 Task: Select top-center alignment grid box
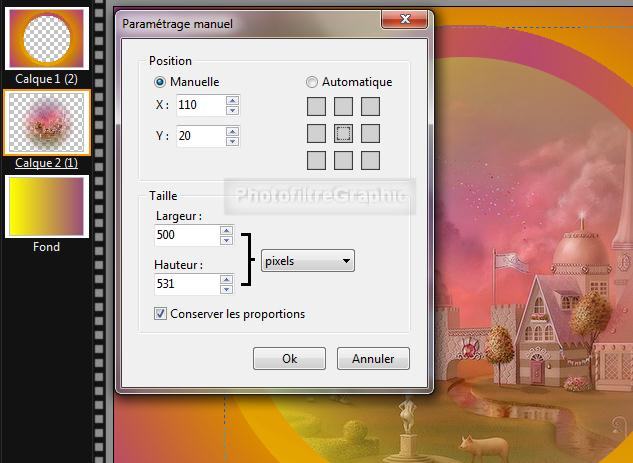coord(343,106)
